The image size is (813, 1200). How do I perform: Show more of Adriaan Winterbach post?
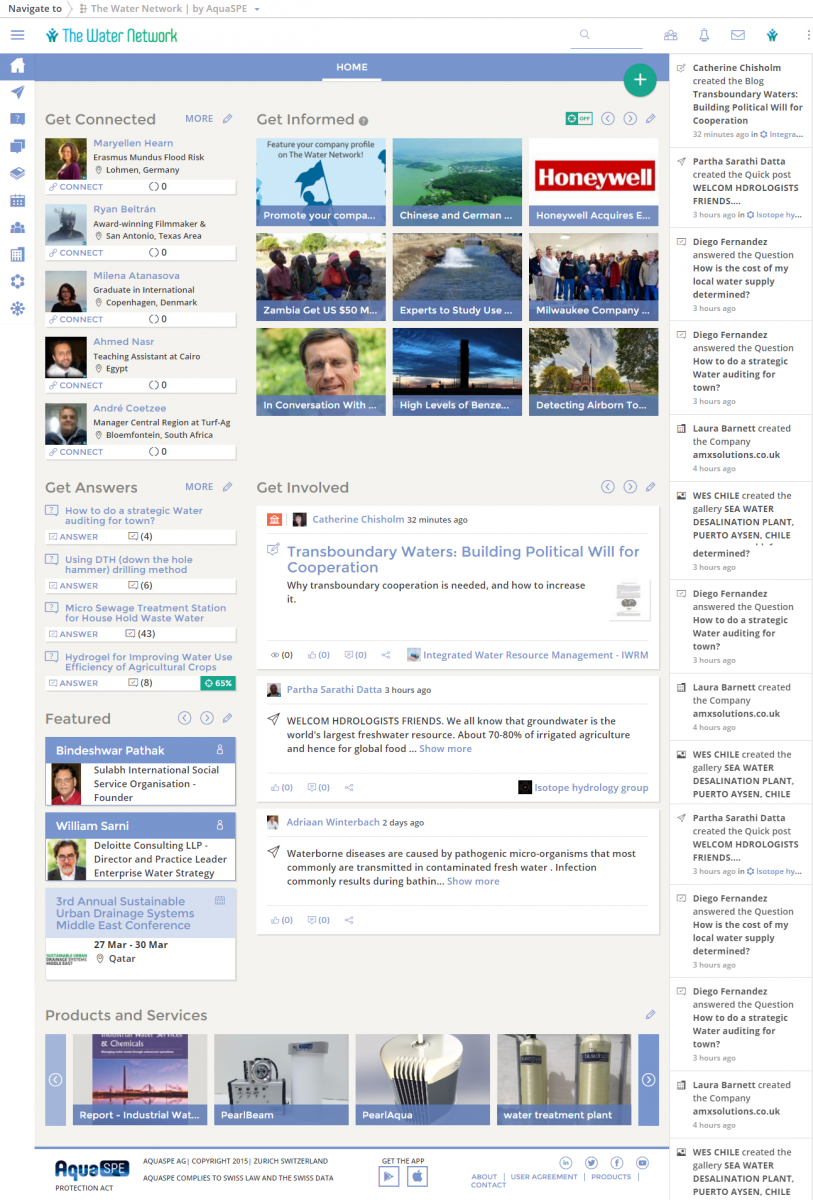(473, 881)
